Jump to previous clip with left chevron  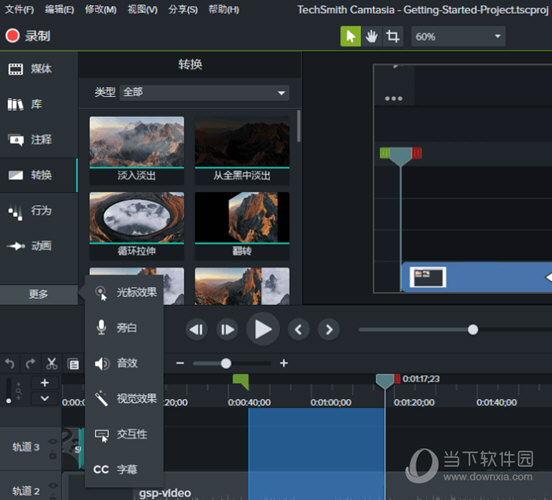[299, 330]
